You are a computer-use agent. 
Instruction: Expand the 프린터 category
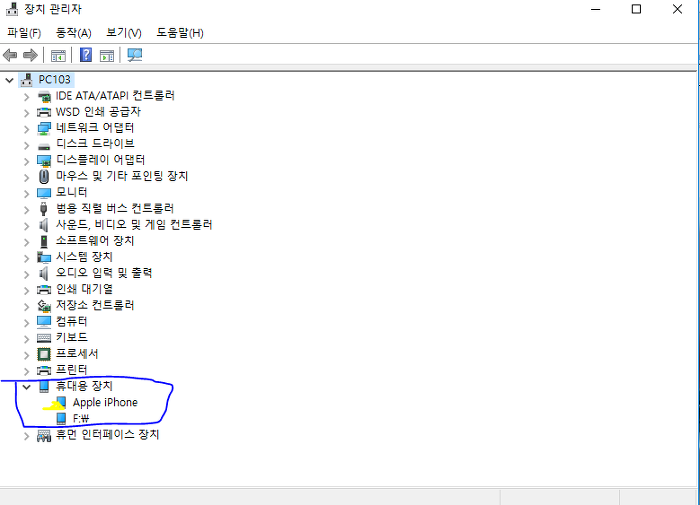click(26, 371)
